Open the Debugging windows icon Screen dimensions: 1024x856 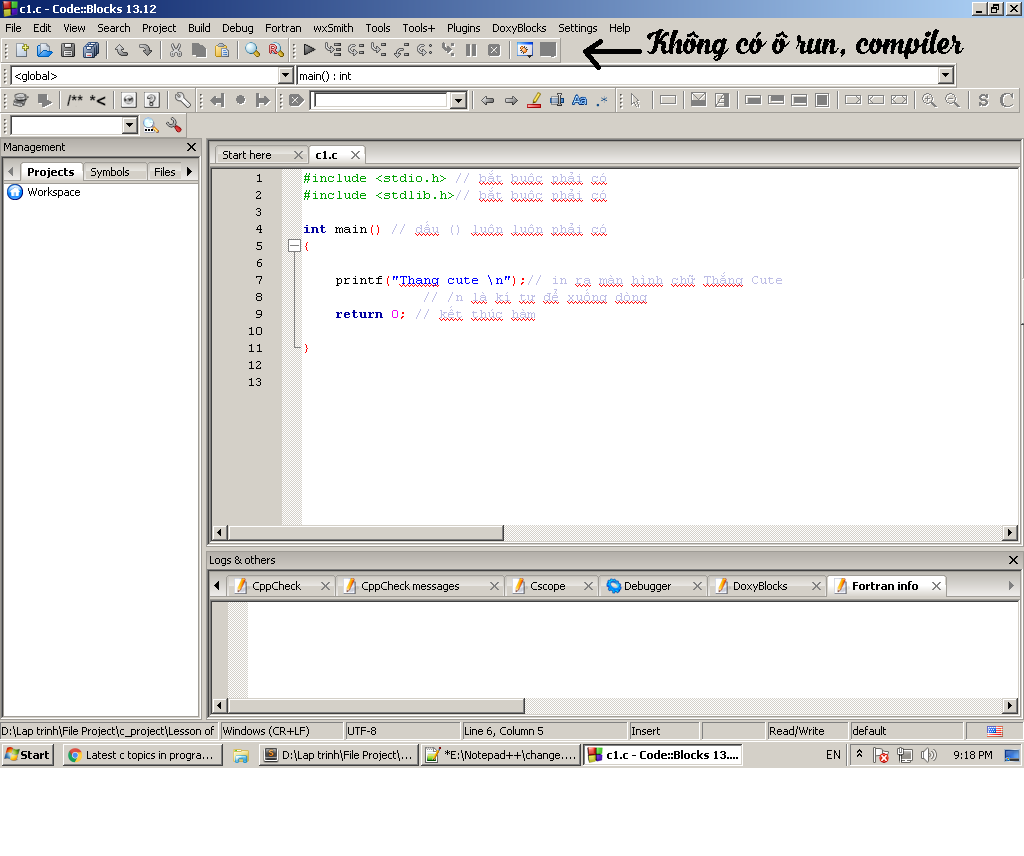click(x=524, y=50)
